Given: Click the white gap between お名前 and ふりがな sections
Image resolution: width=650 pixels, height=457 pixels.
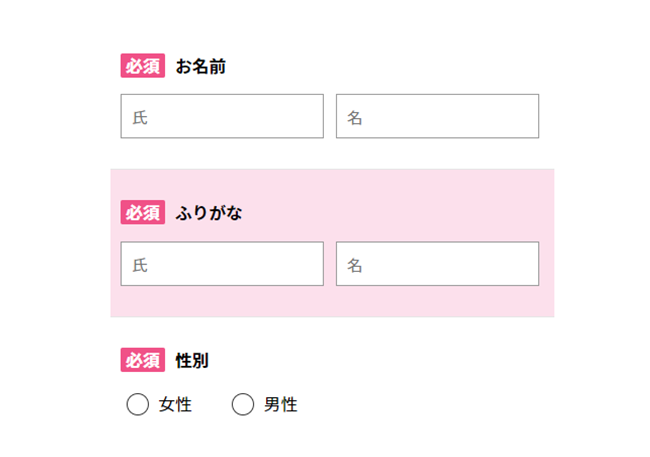Looking at the screenshot, I should (330, 154).
